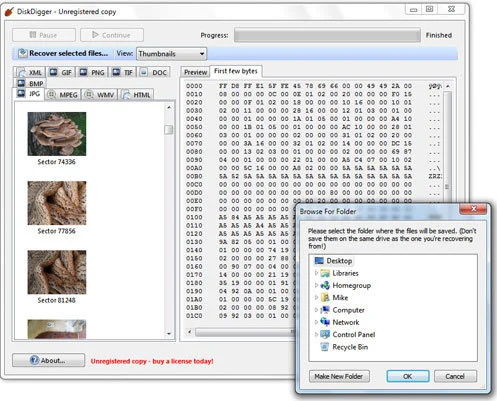Click the Recover selected files icon
Viewport: 497px width, 401px height.
click(23, 53)
